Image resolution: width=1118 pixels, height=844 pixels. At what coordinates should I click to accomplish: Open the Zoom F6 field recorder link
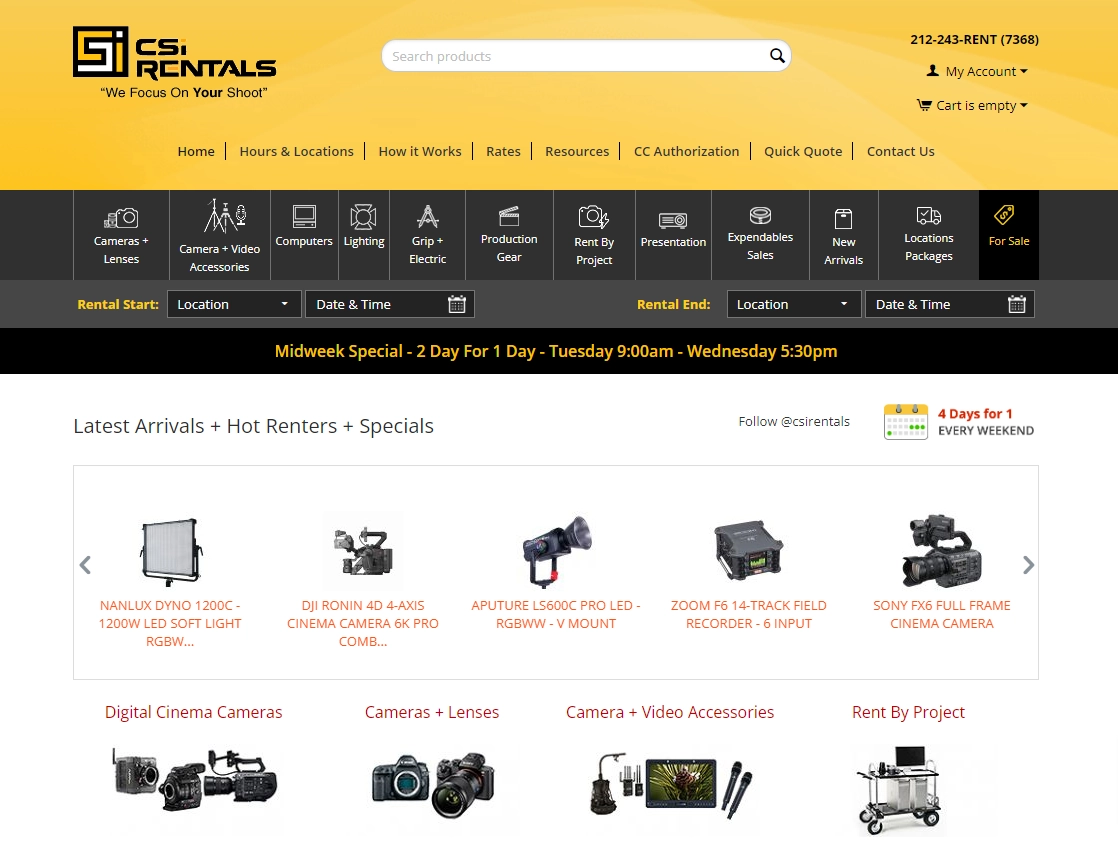click(749, 614)
